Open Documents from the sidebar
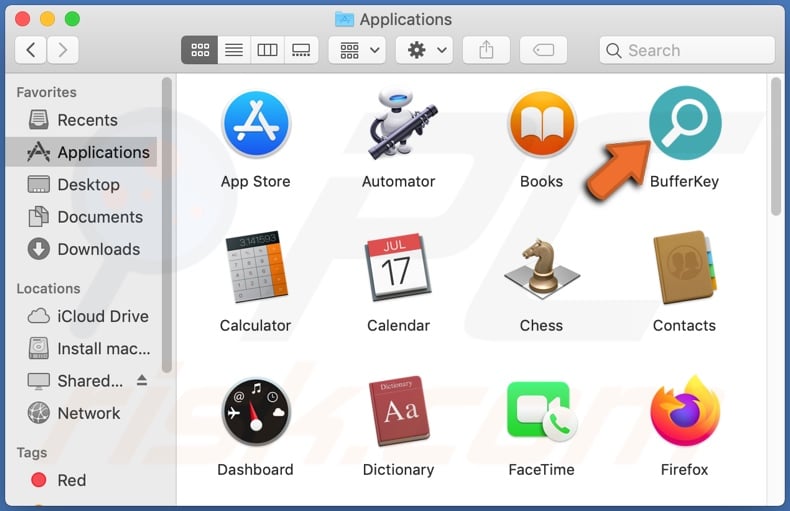Image resolution: width=790 pixels, height=511 pixels. 82,217
